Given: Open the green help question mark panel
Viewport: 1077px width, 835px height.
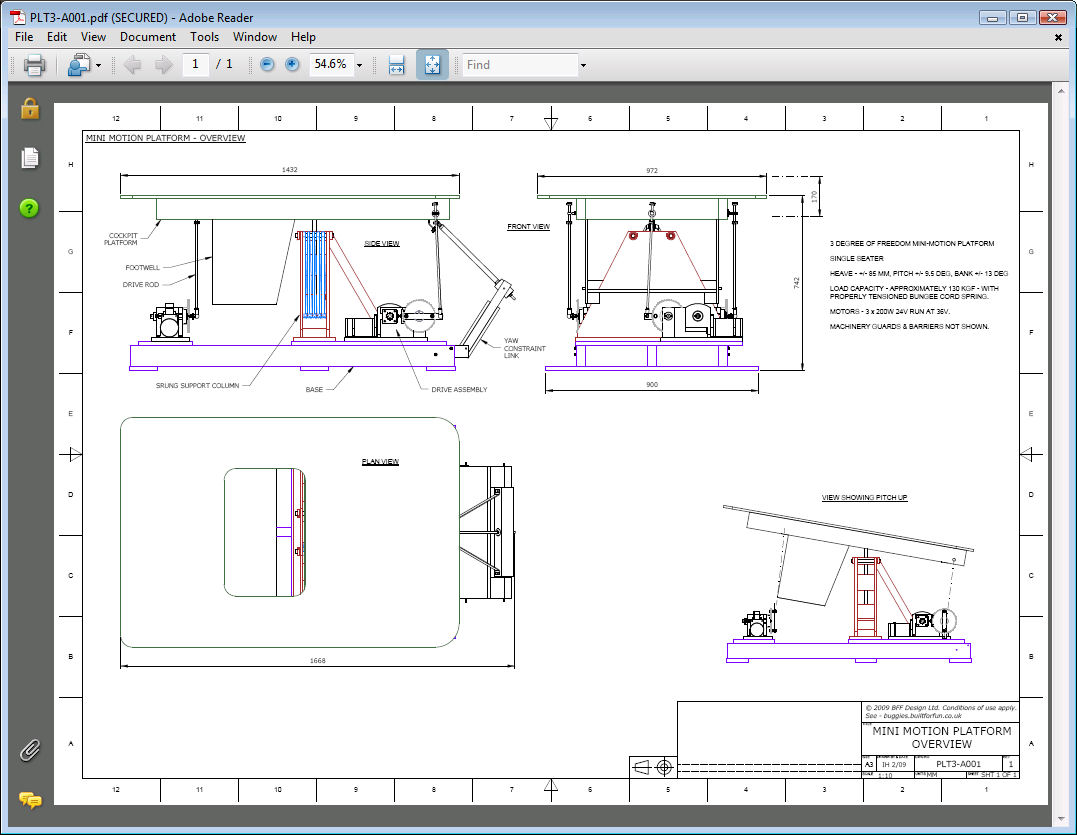Looking at the screenshot, I should tap(30, 208).
